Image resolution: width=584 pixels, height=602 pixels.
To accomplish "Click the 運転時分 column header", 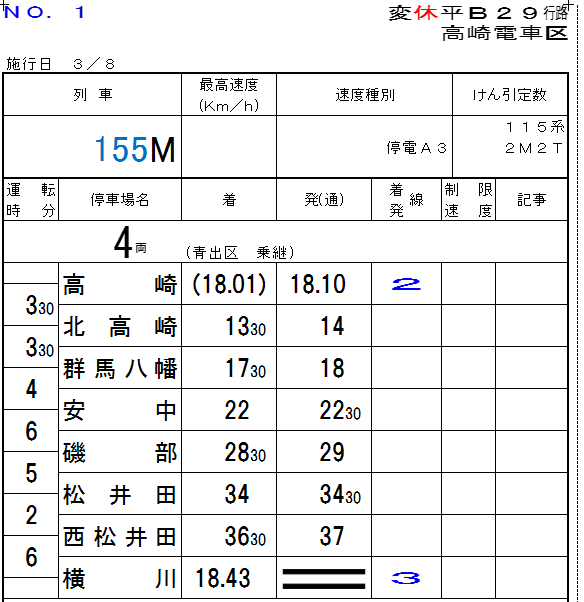I will point(31,199).
